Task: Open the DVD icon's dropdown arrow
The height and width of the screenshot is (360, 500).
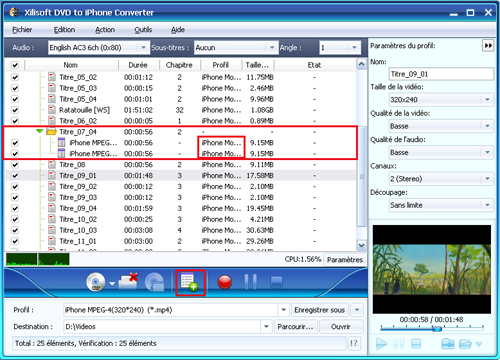Action: coord(112,284)
